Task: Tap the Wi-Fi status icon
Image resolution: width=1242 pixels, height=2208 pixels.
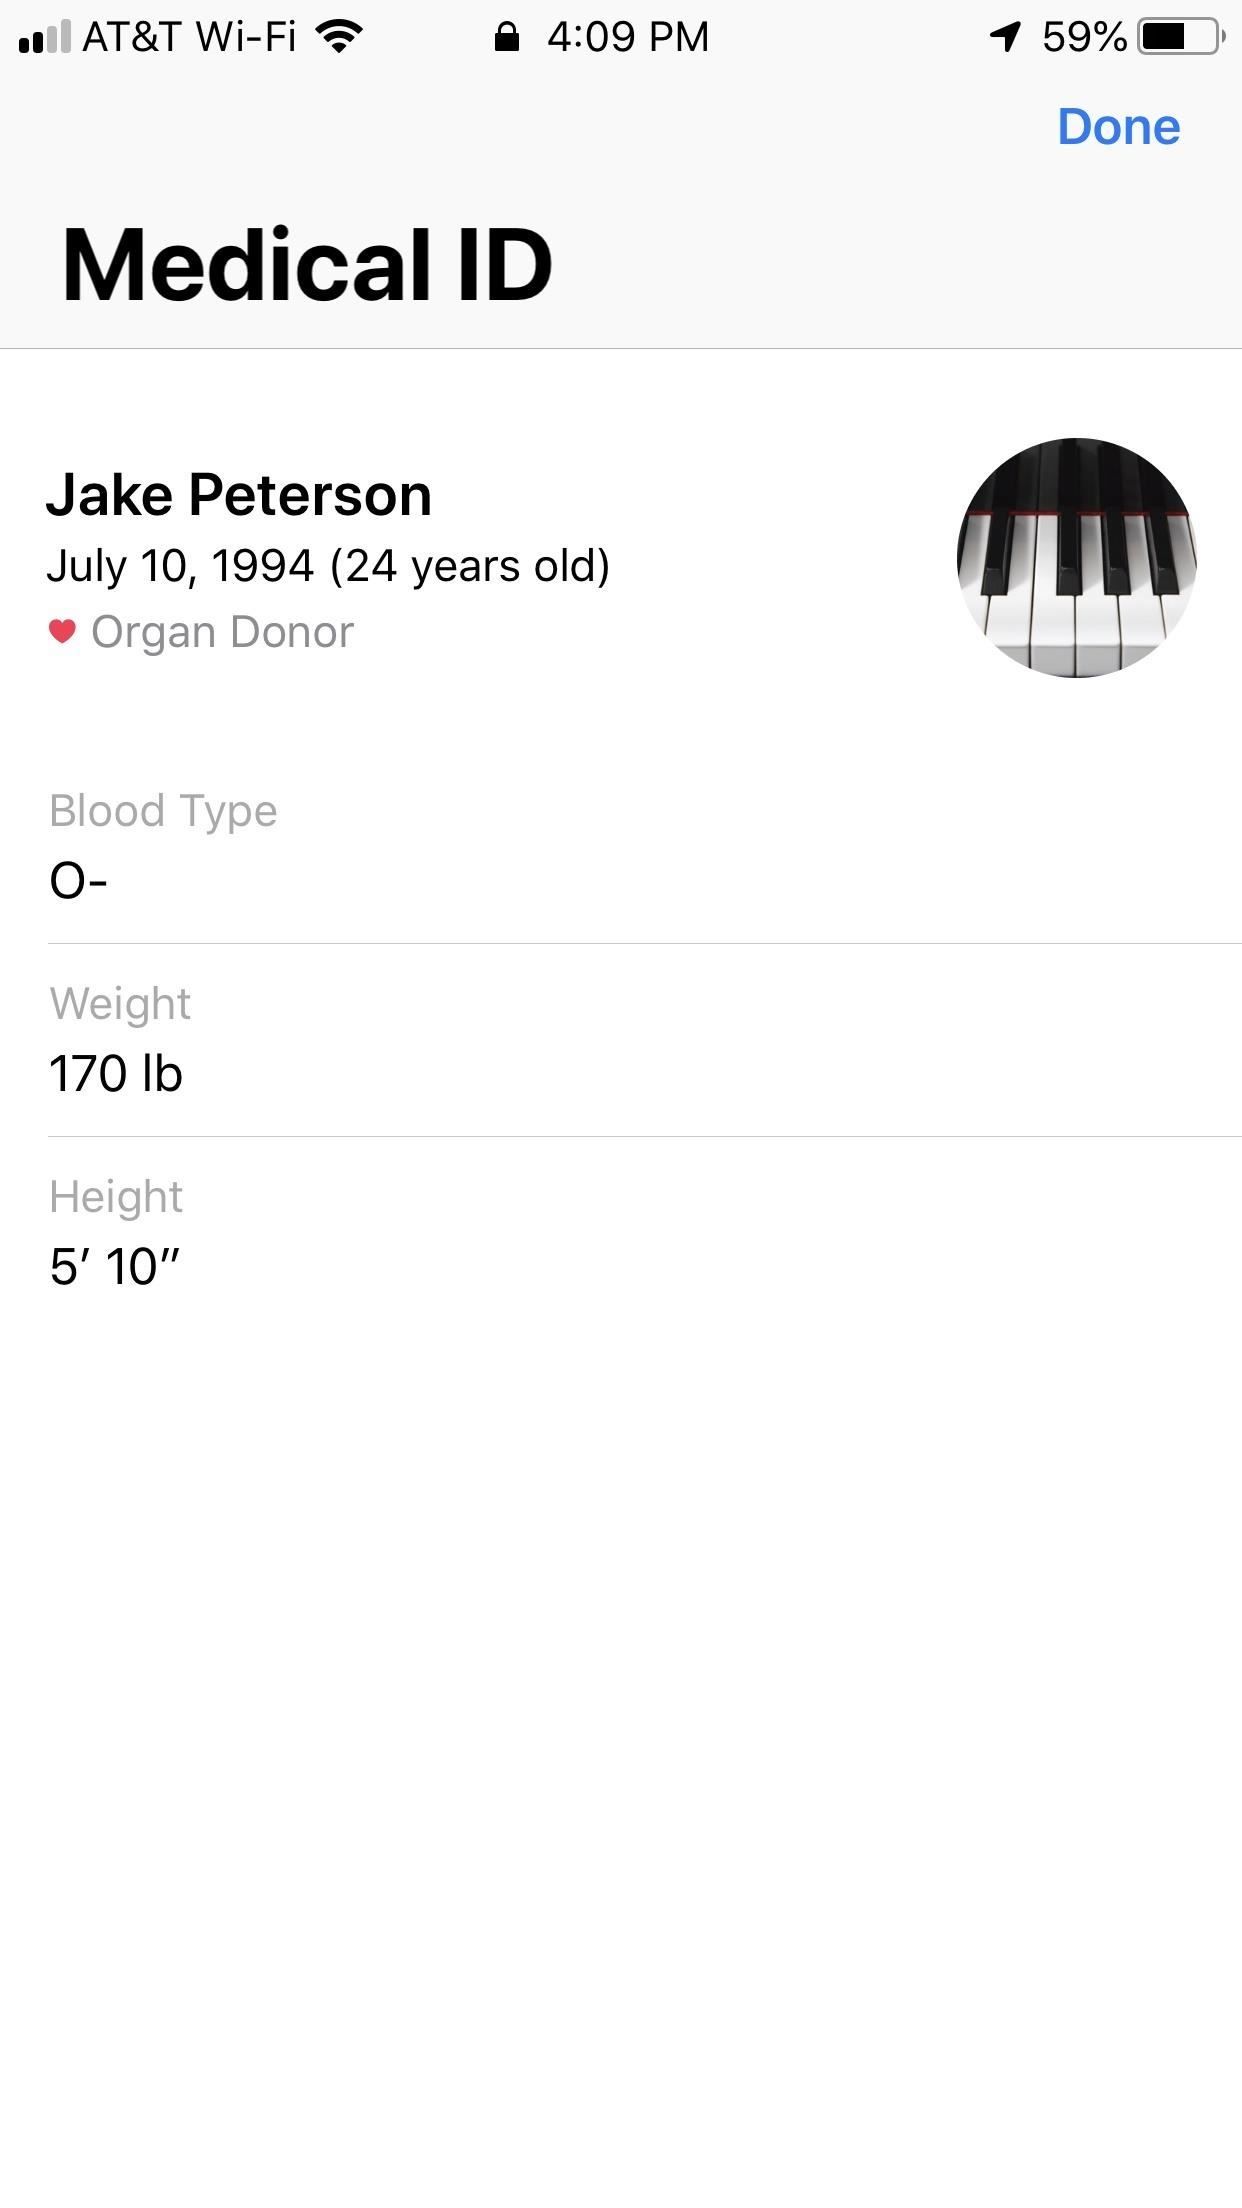Action: click(x=339, y=37)
